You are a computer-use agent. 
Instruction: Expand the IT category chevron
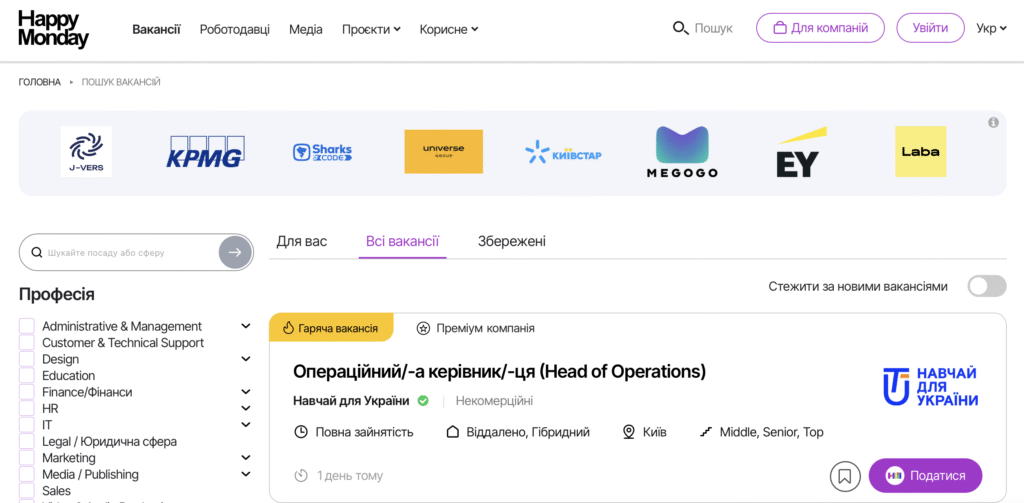click(246, 425)
